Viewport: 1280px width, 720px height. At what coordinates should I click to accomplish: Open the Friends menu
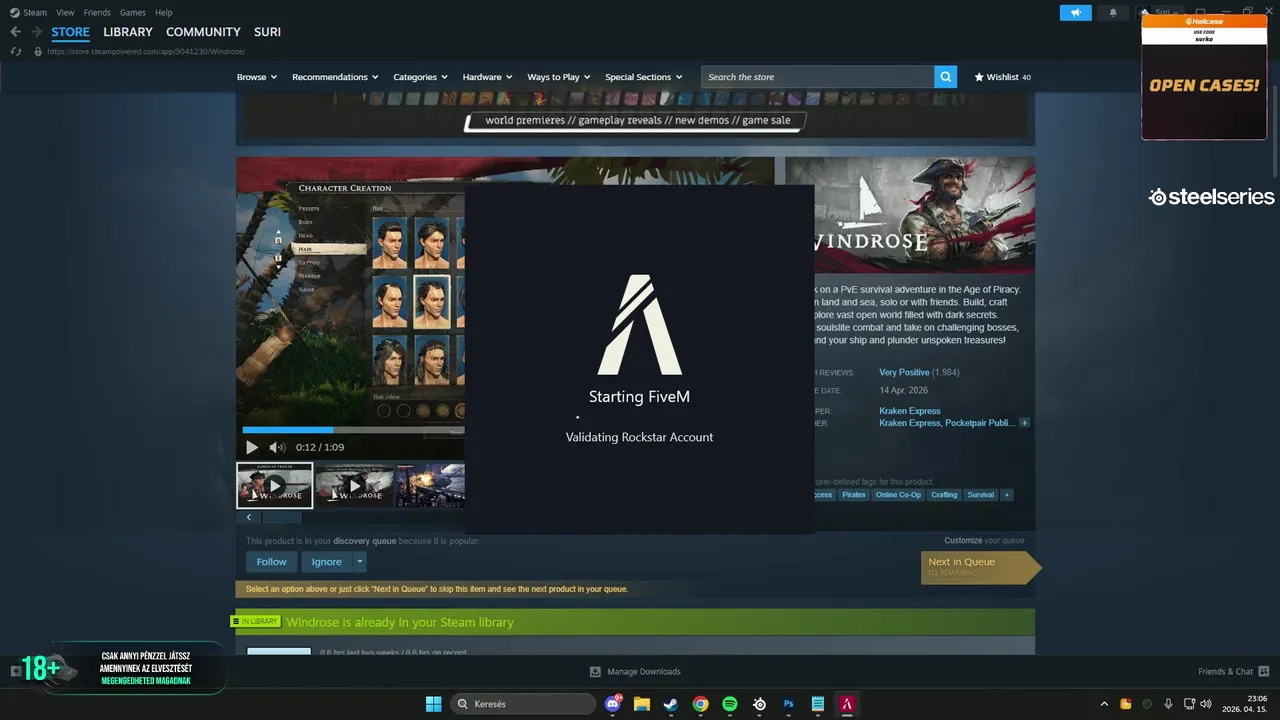97,13
